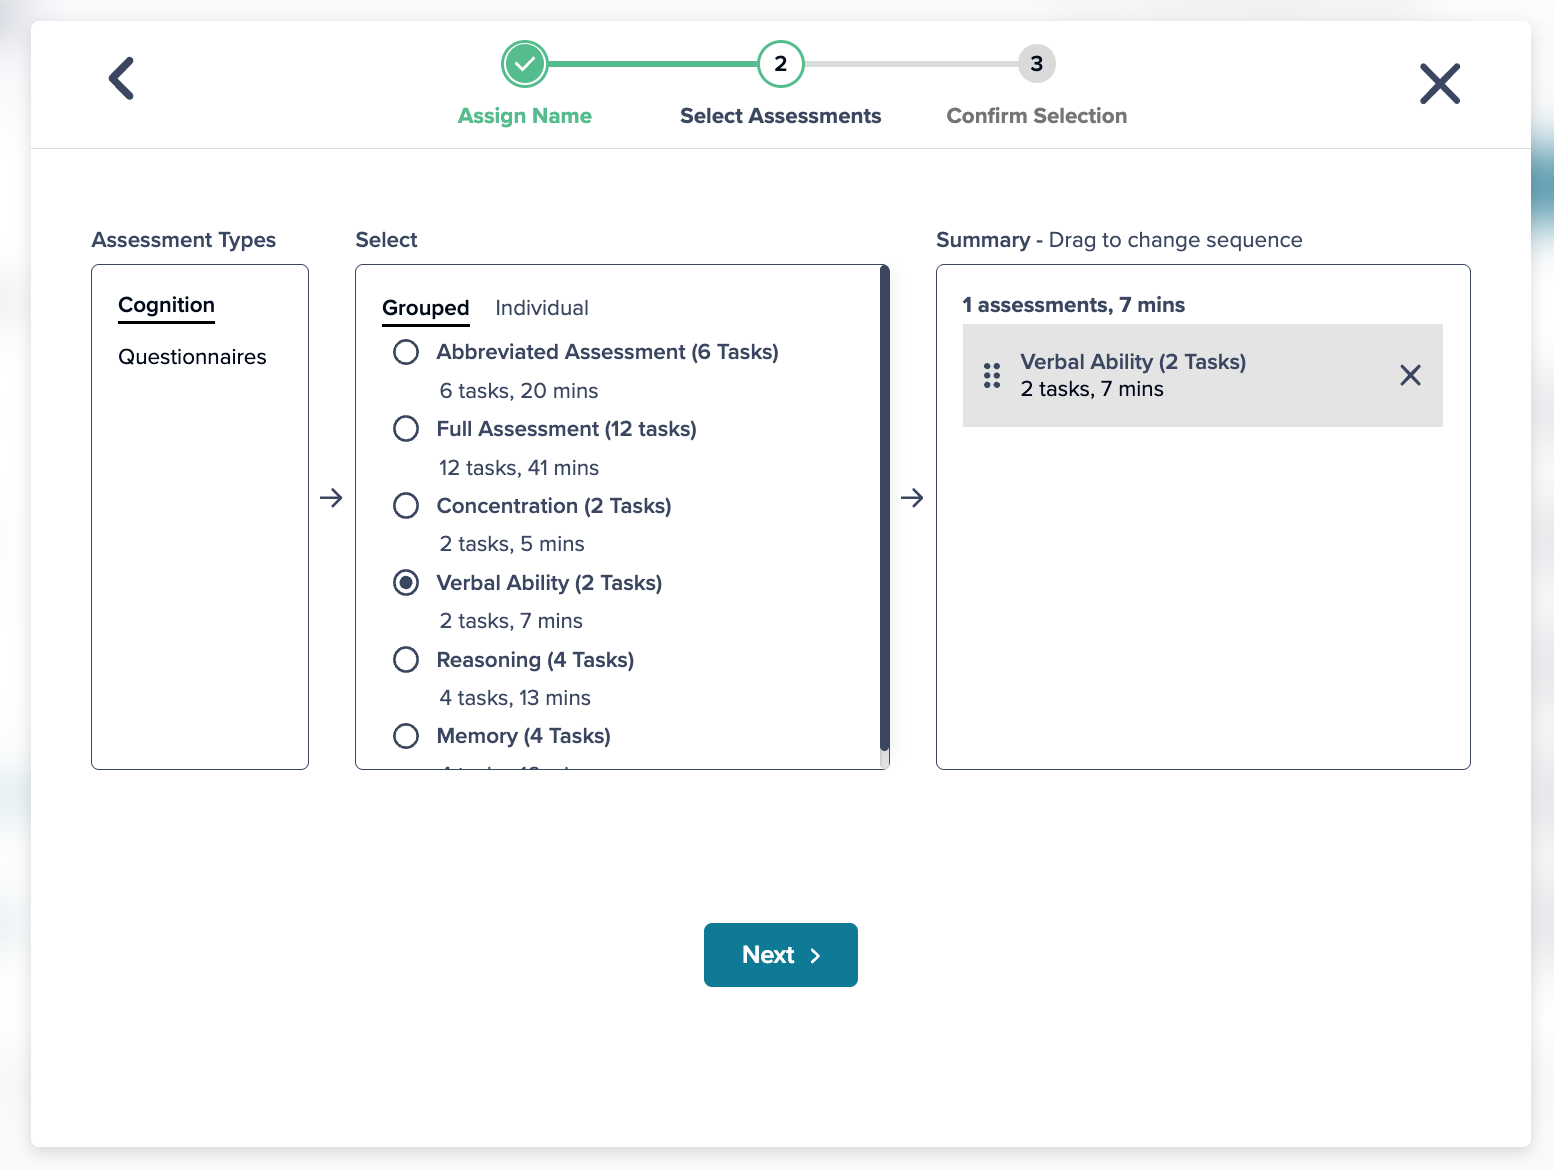Click the arrow between Select and Summary panels
Viewport: 1554px width, 1170px height.
click(x=912, y=497)
